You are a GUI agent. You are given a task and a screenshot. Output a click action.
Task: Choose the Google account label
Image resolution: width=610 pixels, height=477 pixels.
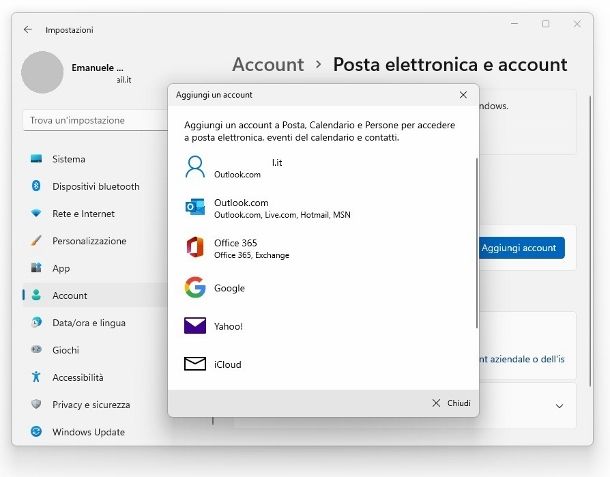229,288
